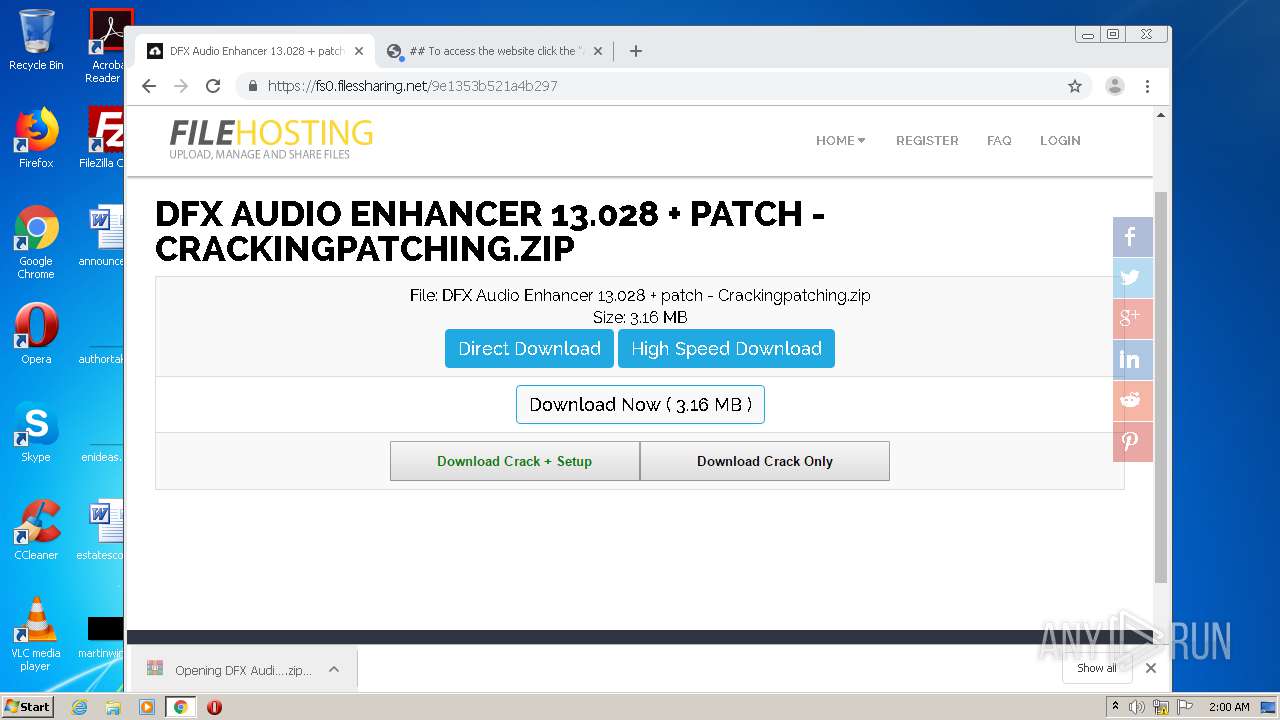Click the FileHosting logo
The image size is (1280, 720).
point(271,139)
